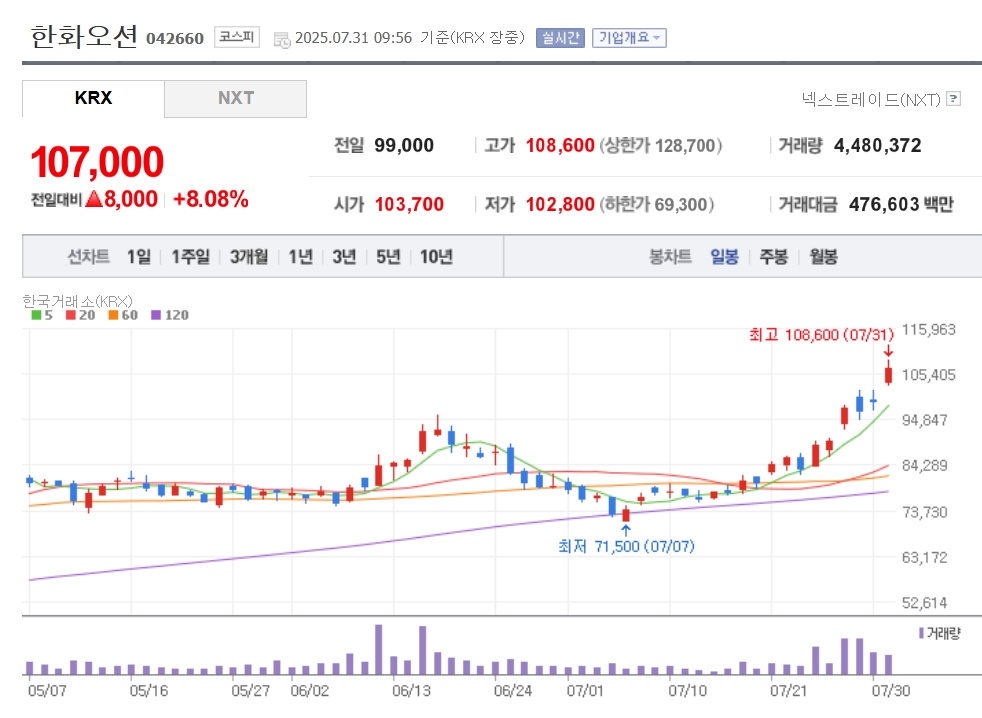The image size is (982, 718).
Task: Click the 2025.07.31 09:56 timestamp
Action: pyautogui.click(x=353, y=38)
